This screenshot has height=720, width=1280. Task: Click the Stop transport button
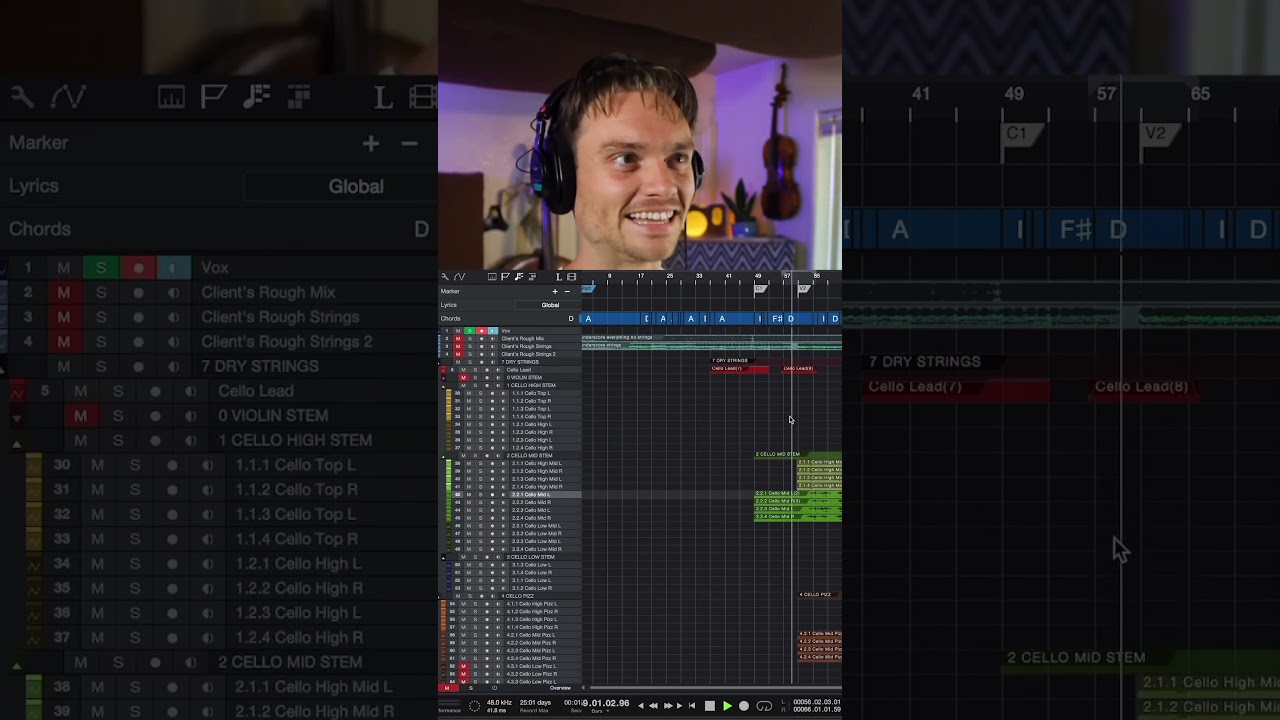[x=710, y=706]
